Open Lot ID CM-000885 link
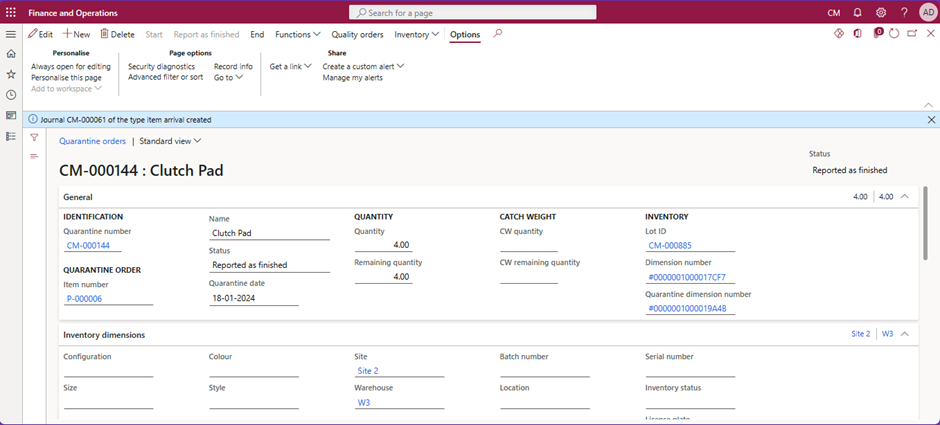Image resolution: width=940 pixels, height=425 pixels. [671, 245]
